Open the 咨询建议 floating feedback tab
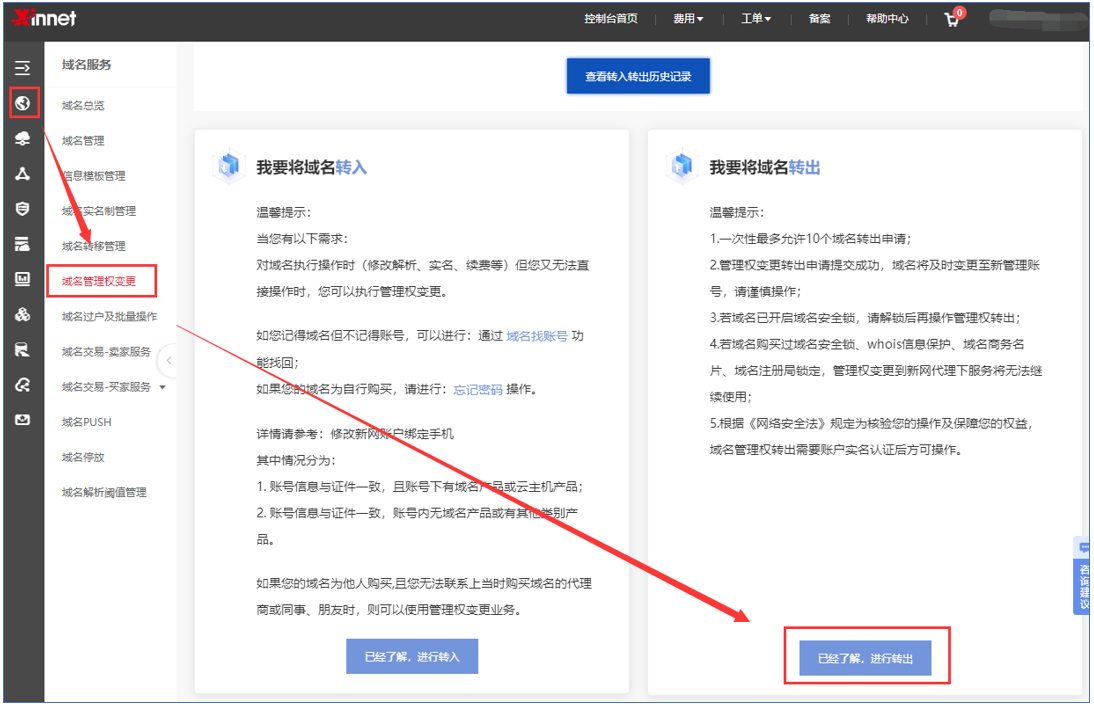Viewport: 1094px width, 706px height. pyautogui.click(x=1083, y=575)
